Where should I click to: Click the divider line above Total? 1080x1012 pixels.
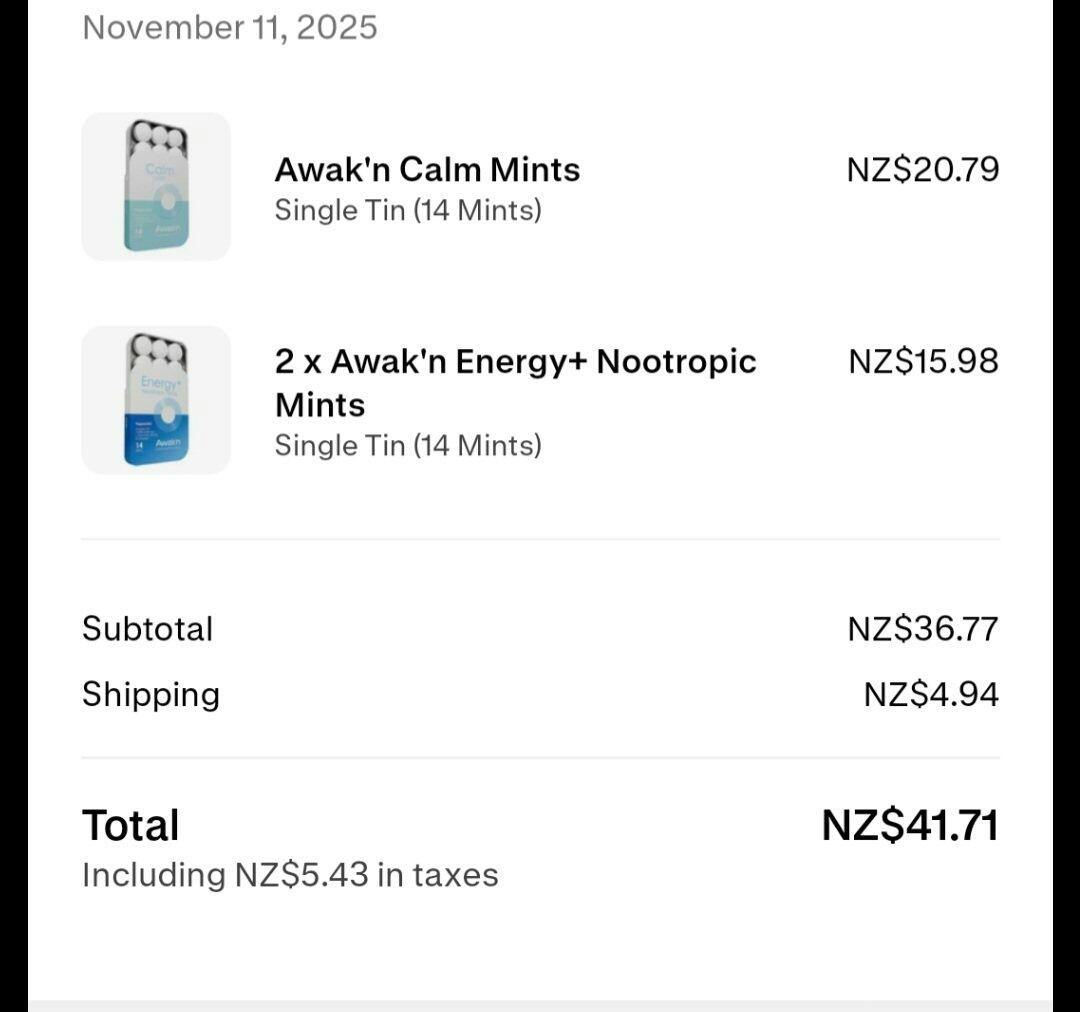(x=540, y=758)
